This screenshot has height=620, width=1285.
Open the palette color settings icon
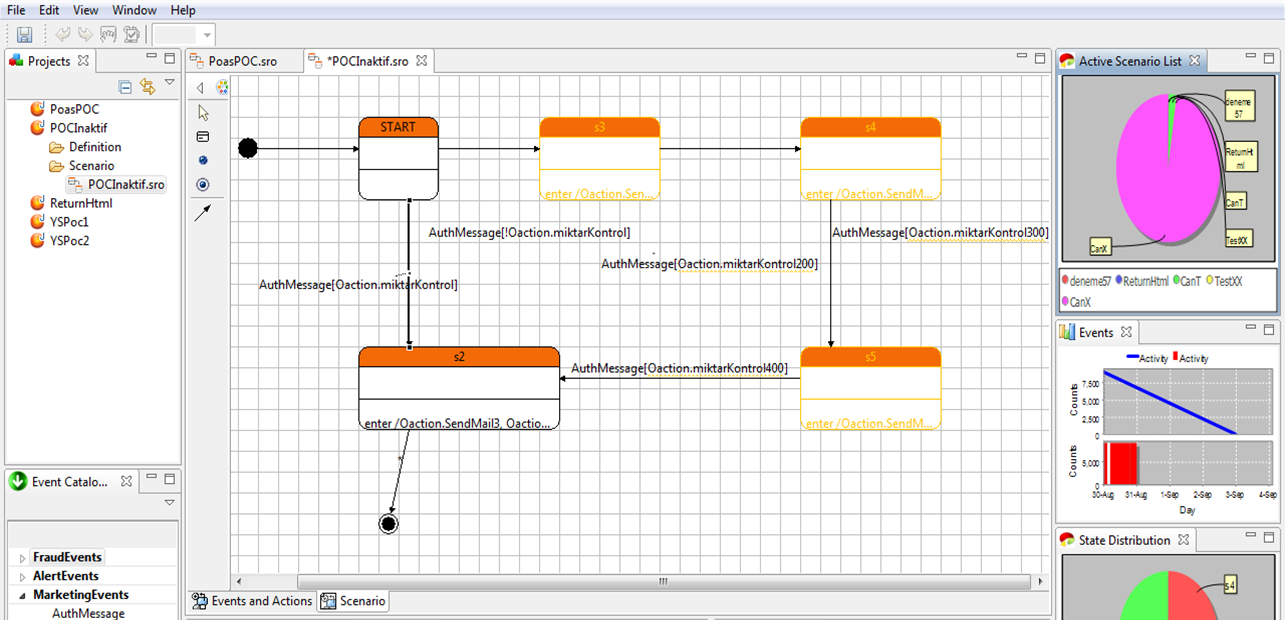pos(222,87)
